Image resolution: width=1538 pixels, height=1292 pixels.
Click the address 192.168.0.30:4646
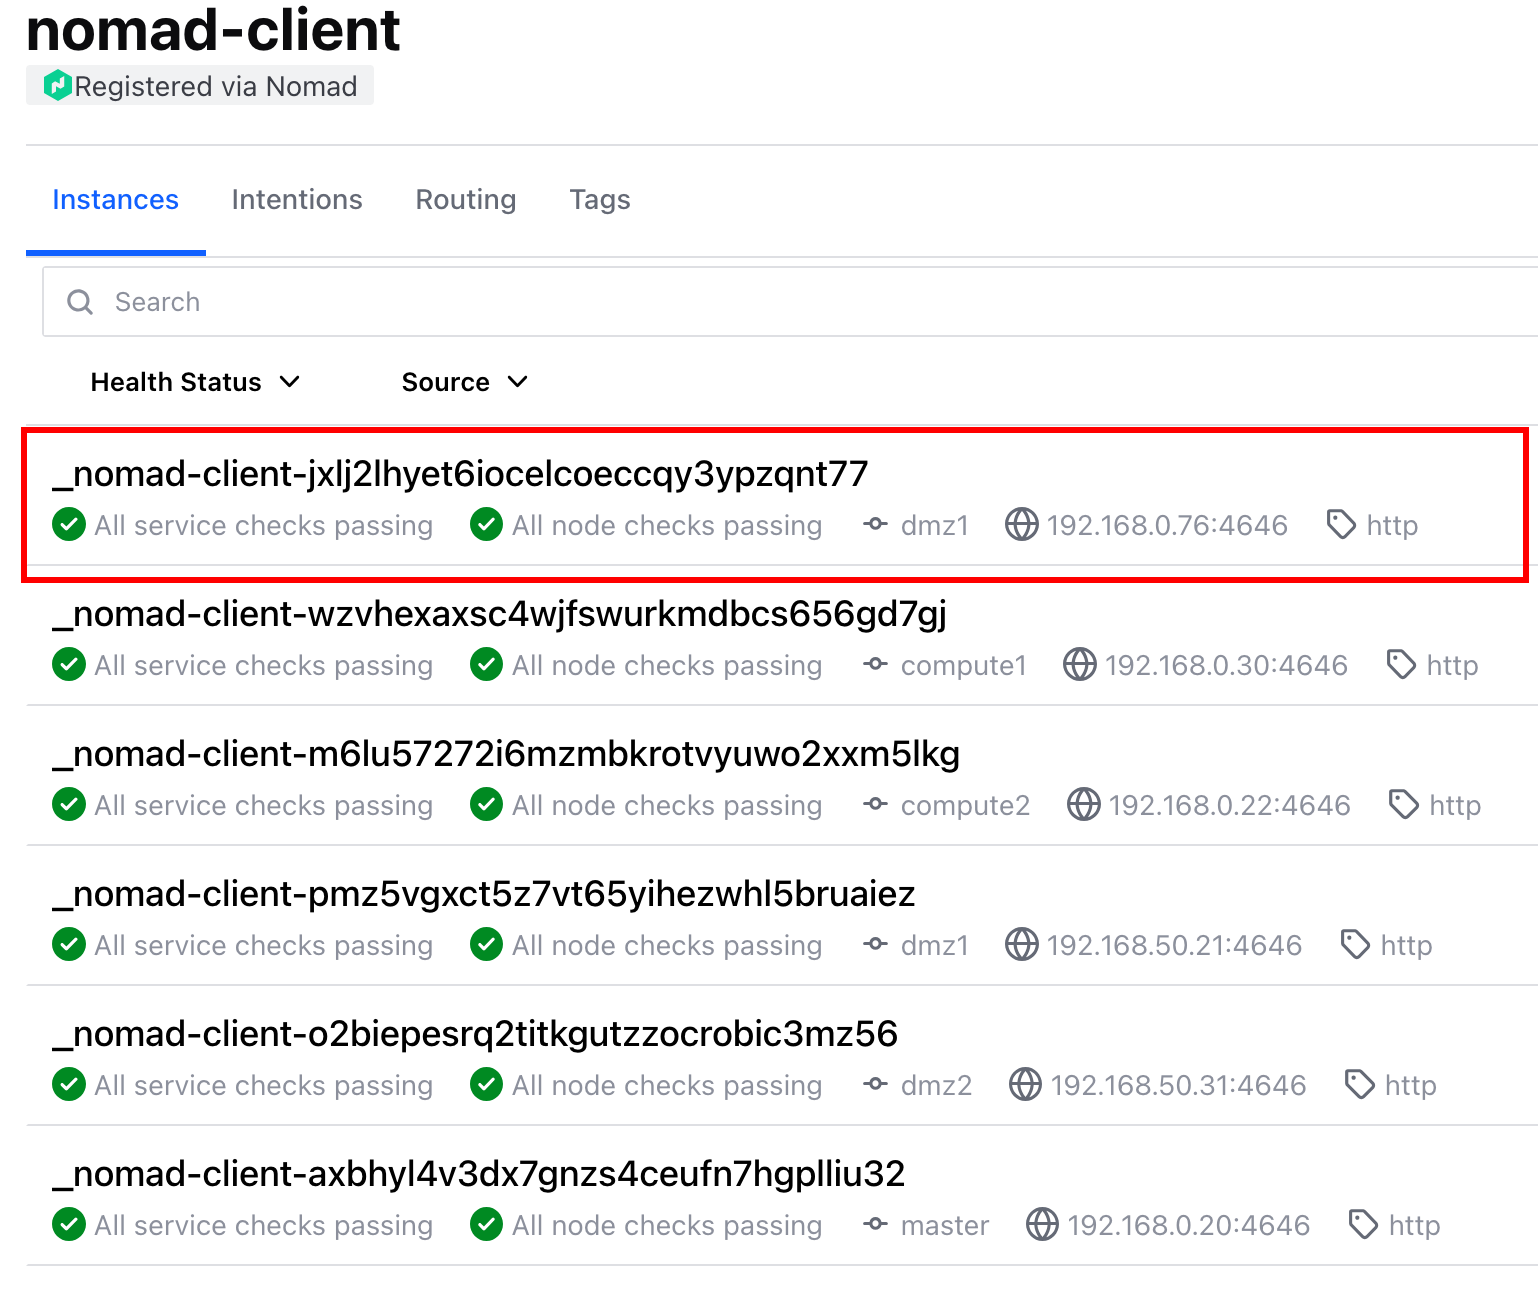[x=1227, y=665]
